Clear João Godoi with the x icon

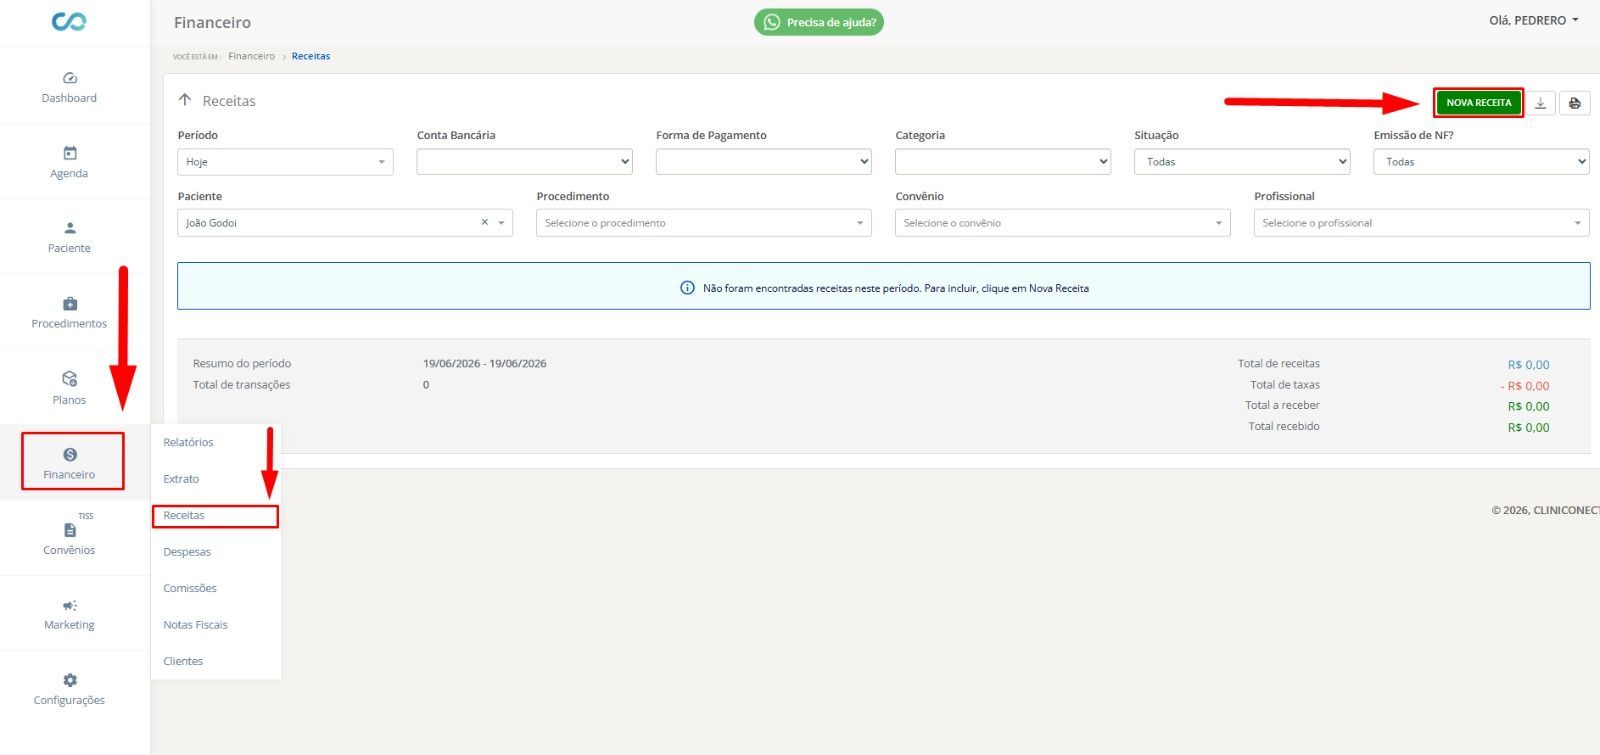point(485,222)
